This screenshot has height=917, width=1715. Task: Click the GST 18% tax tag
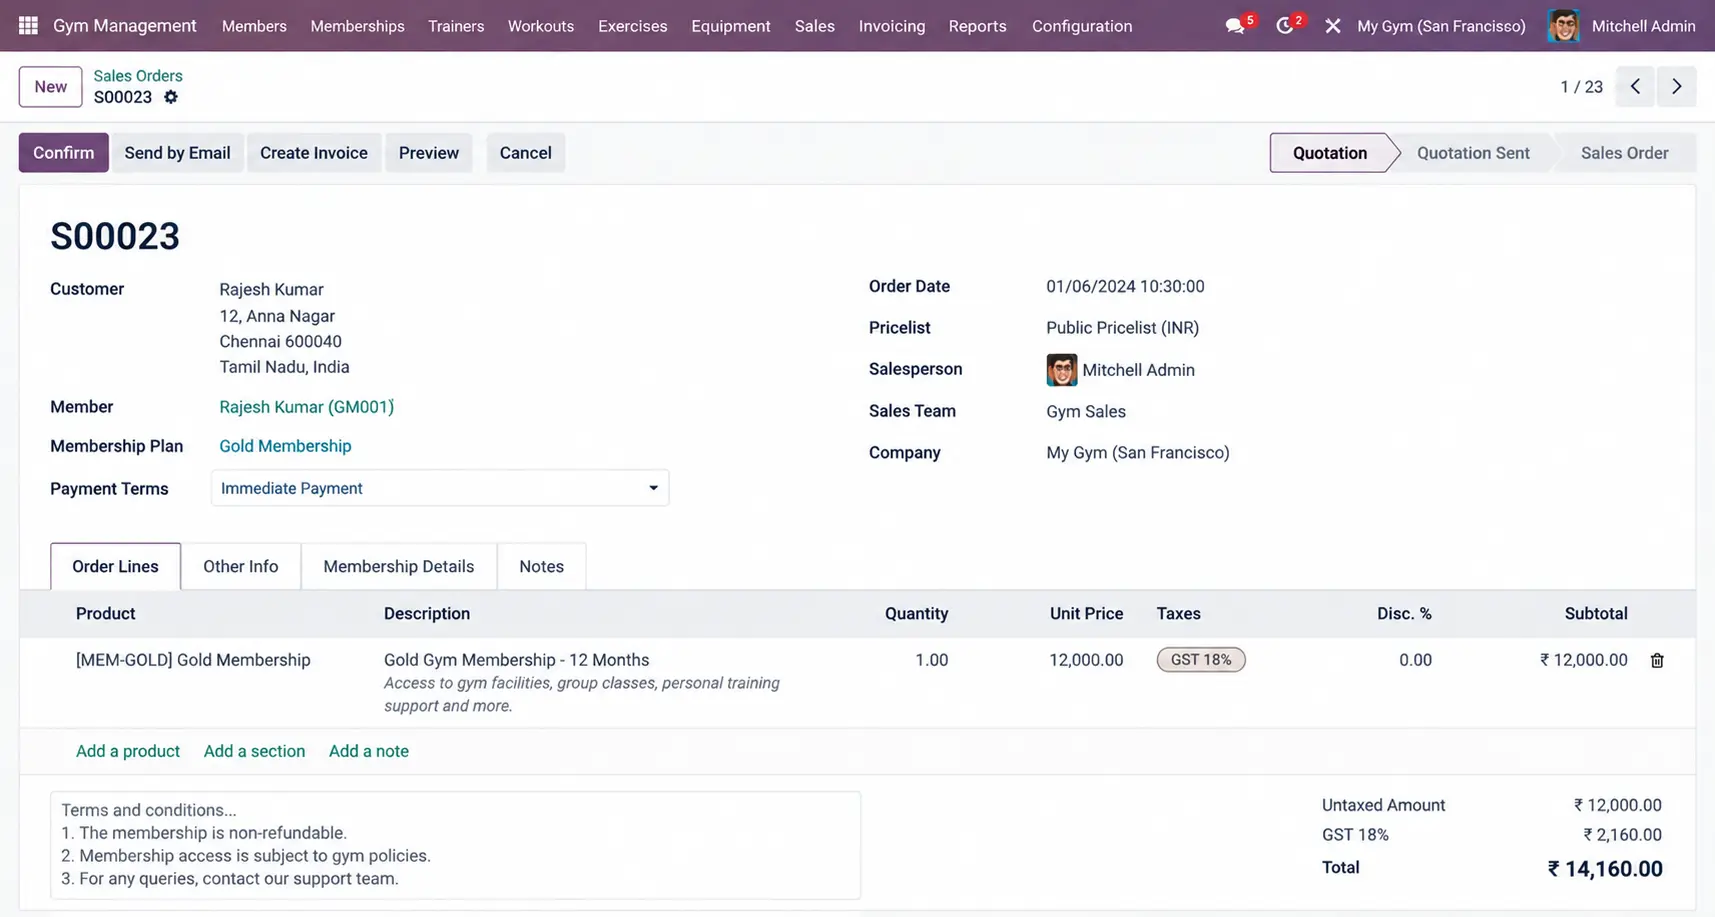click(1201, 660)
